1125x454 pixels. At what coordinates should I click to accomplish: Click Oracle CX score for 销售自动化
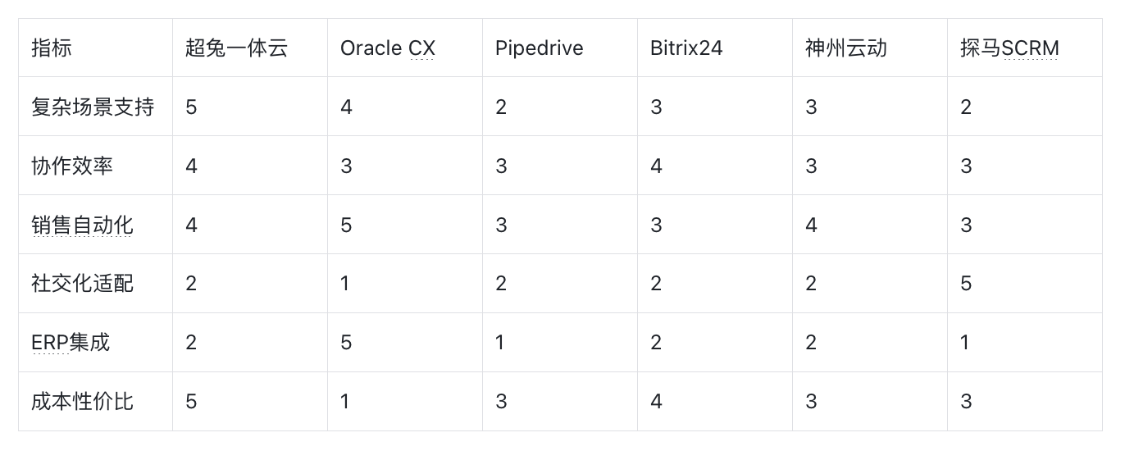346,225
